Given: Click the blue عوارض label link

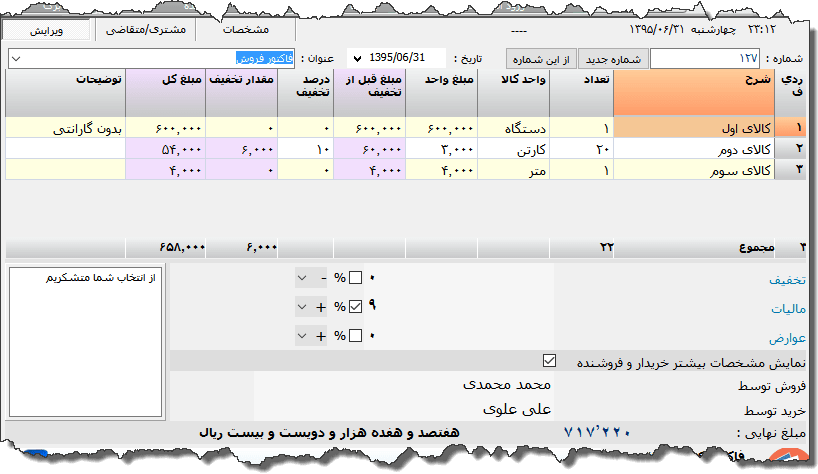Looking at the screenshot, I should [787, 338].
